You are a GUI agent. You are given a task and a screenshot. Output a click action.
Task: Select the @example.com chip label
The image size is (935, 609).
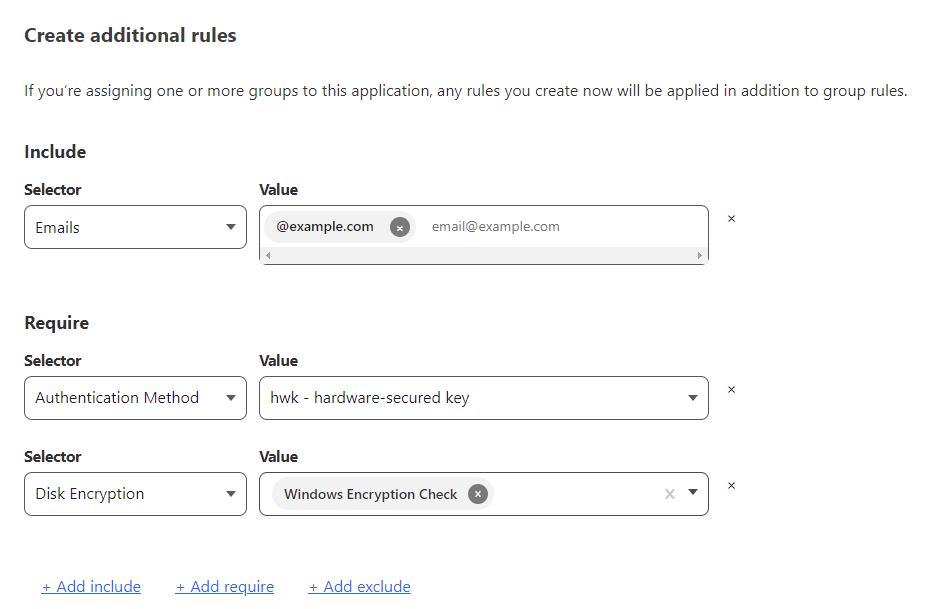point(325,227)
